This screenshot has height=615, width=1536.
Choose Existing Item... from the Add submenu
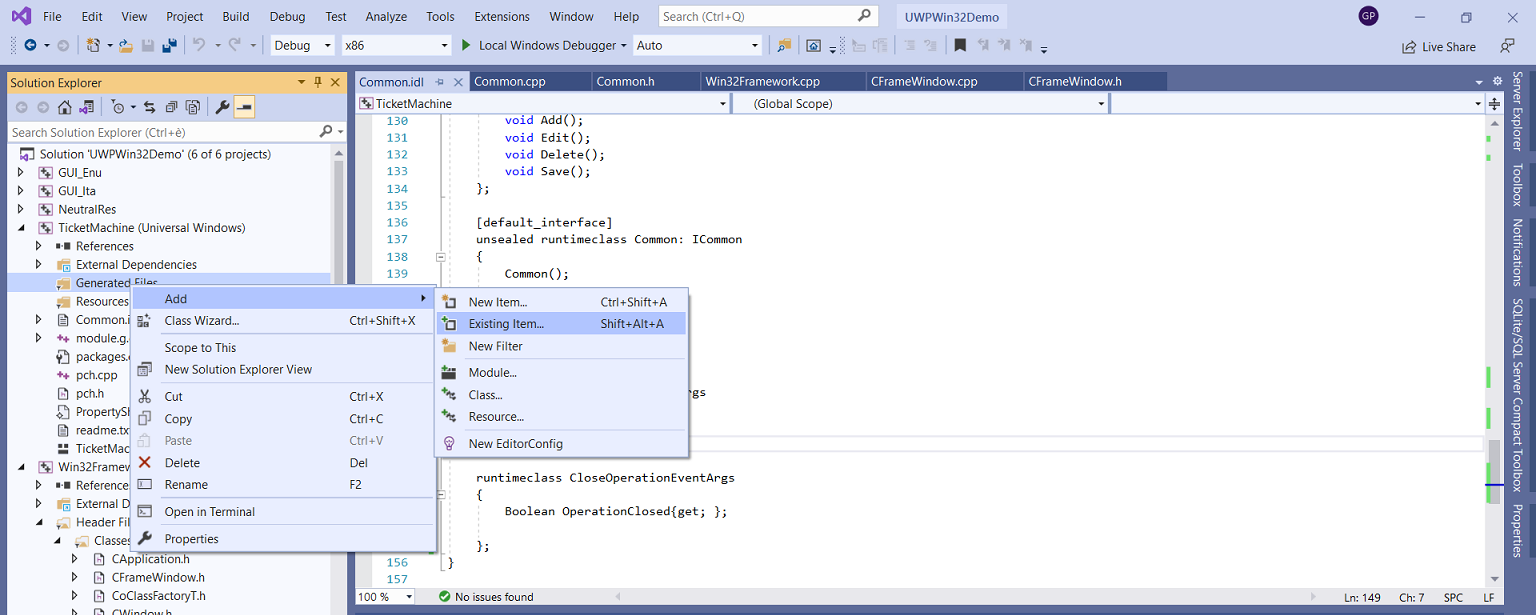(x=562, y=324)
